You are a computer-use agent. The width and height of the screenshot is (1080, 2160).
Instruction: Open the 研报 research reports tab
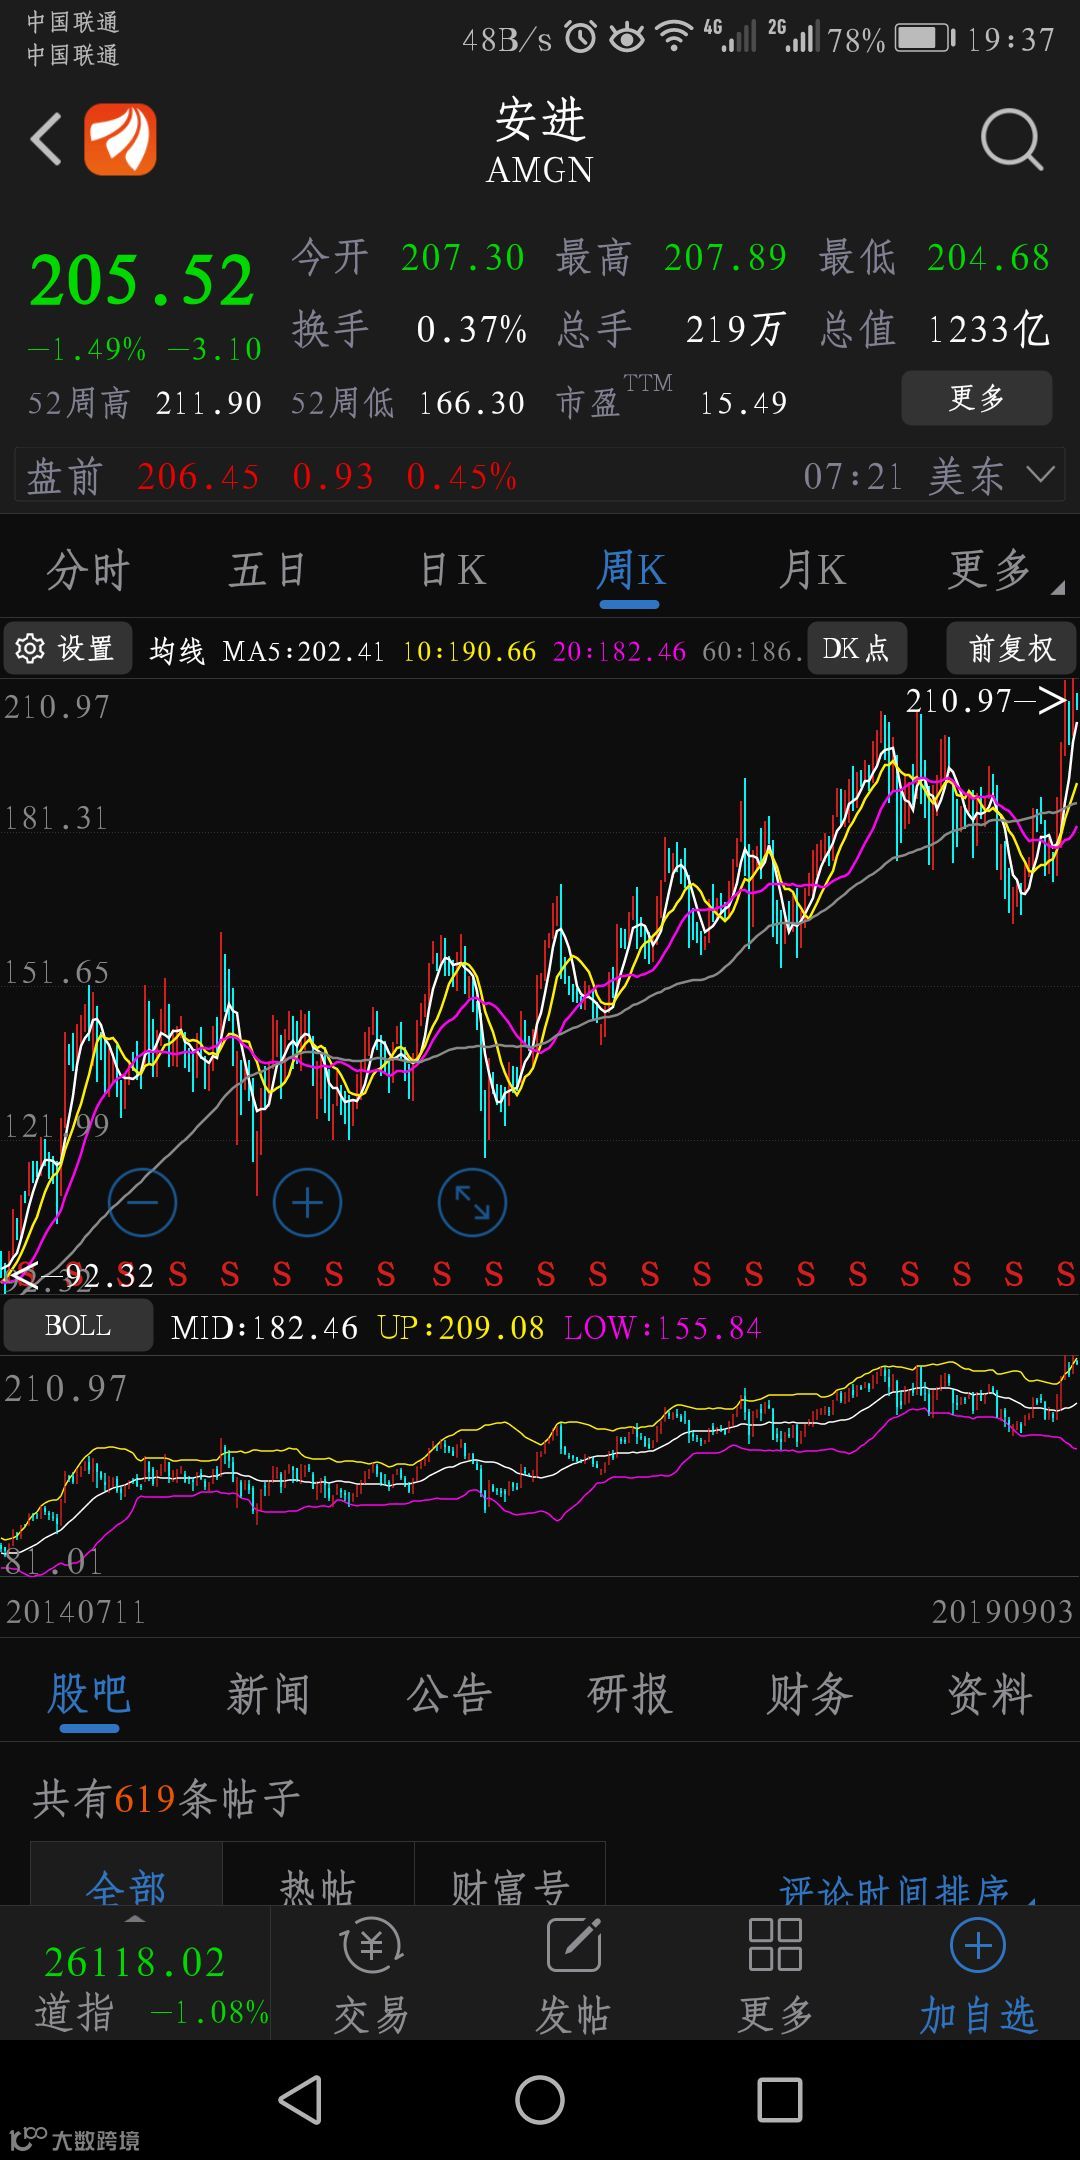click(x=629, y=1695)
